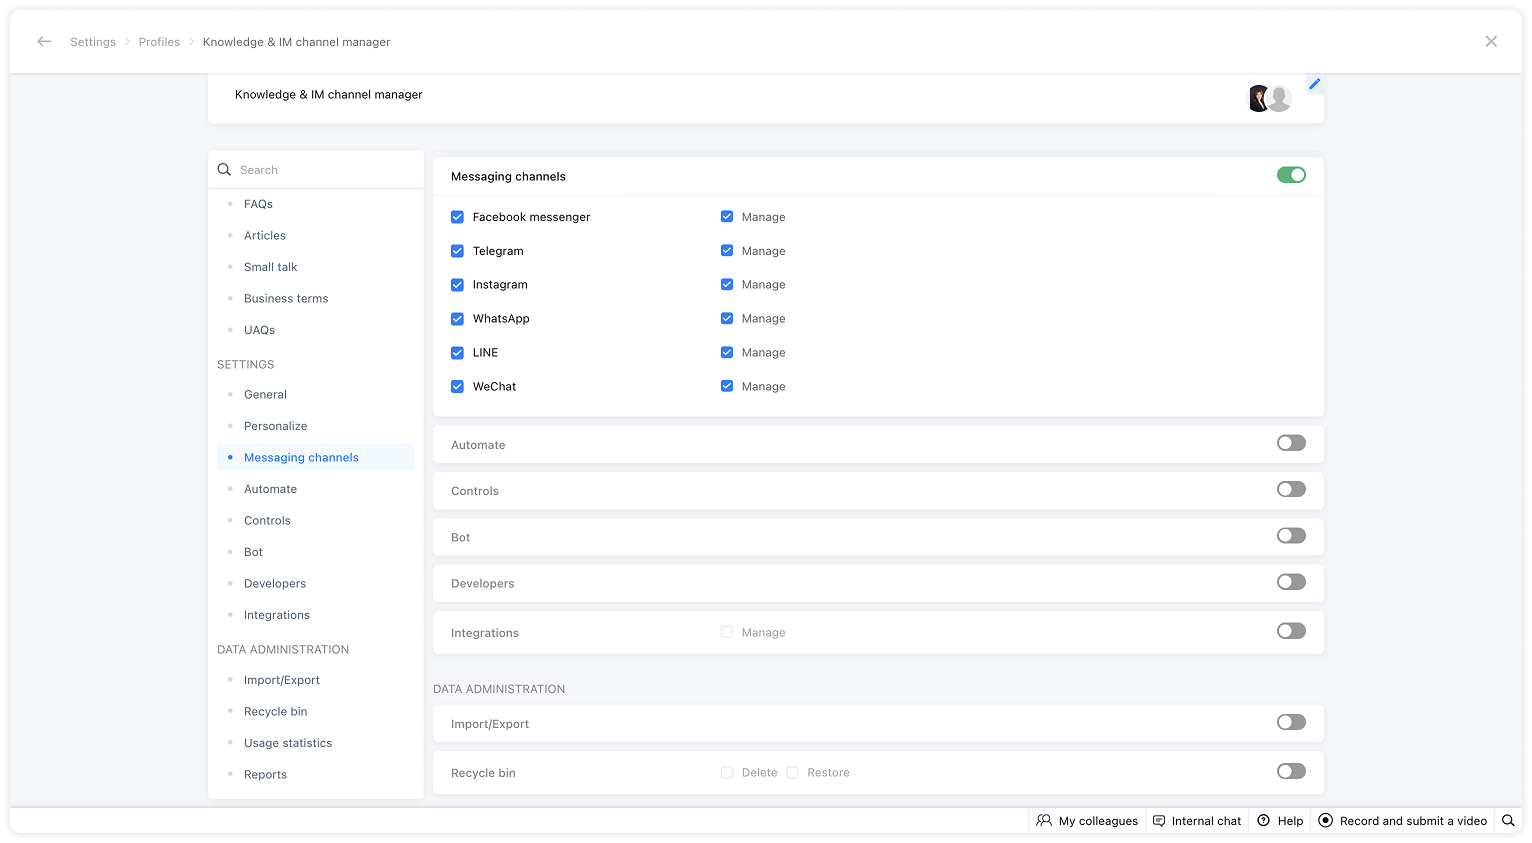1532x843 pixels.
Task: Open the Help menu
Action: click(1280, 821)
